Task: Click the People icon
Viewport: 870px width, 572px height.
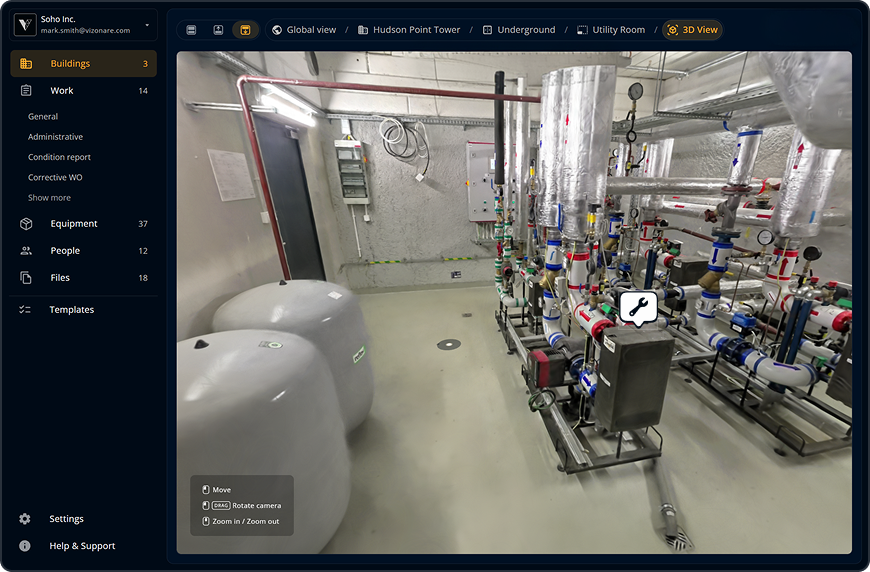Action: pyautogui.click(x=26, y=251)
